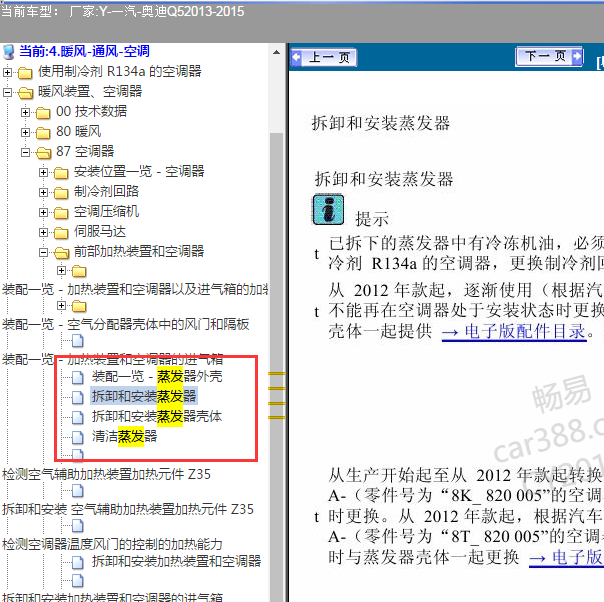Expand the 80 暖风 node
Image resolution: width=604 pixels, height=602 pixels.
tap(25, 132)
